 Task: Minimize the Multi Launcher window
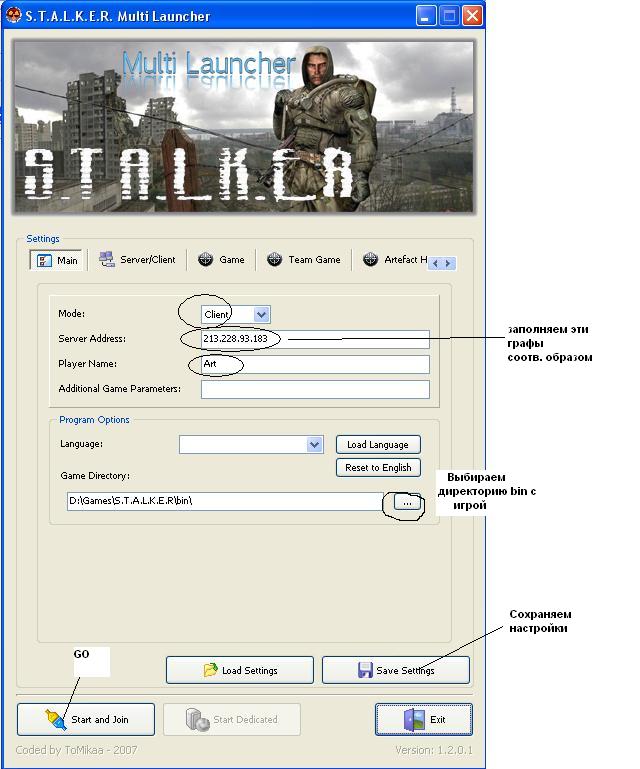(425, 16)
